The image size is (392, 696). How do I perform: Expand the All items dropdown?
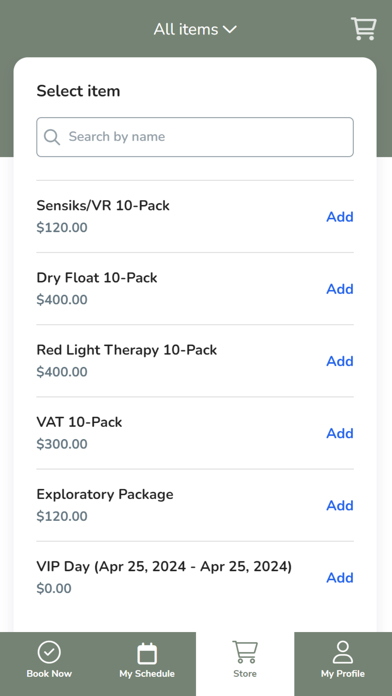click(x=195, y=29)
